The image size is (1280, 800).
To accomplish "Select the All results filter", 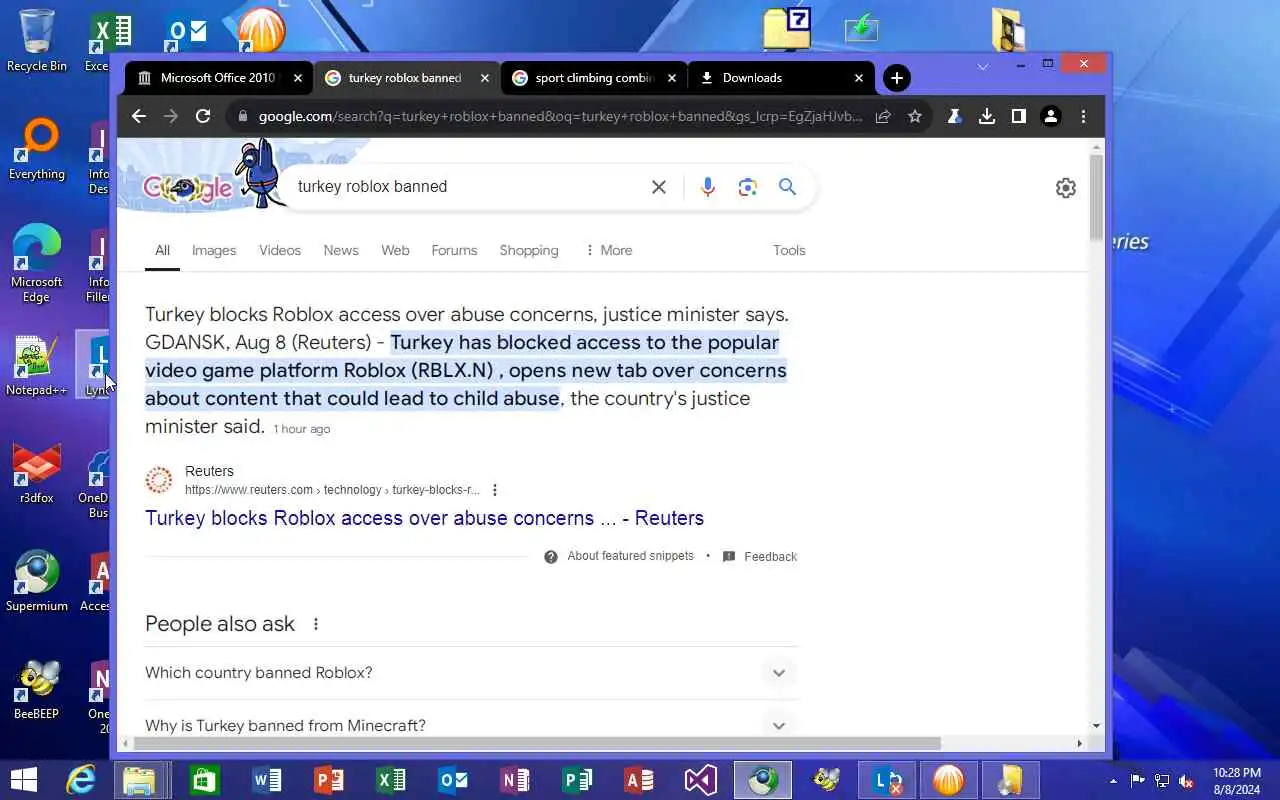I will 162,250.
